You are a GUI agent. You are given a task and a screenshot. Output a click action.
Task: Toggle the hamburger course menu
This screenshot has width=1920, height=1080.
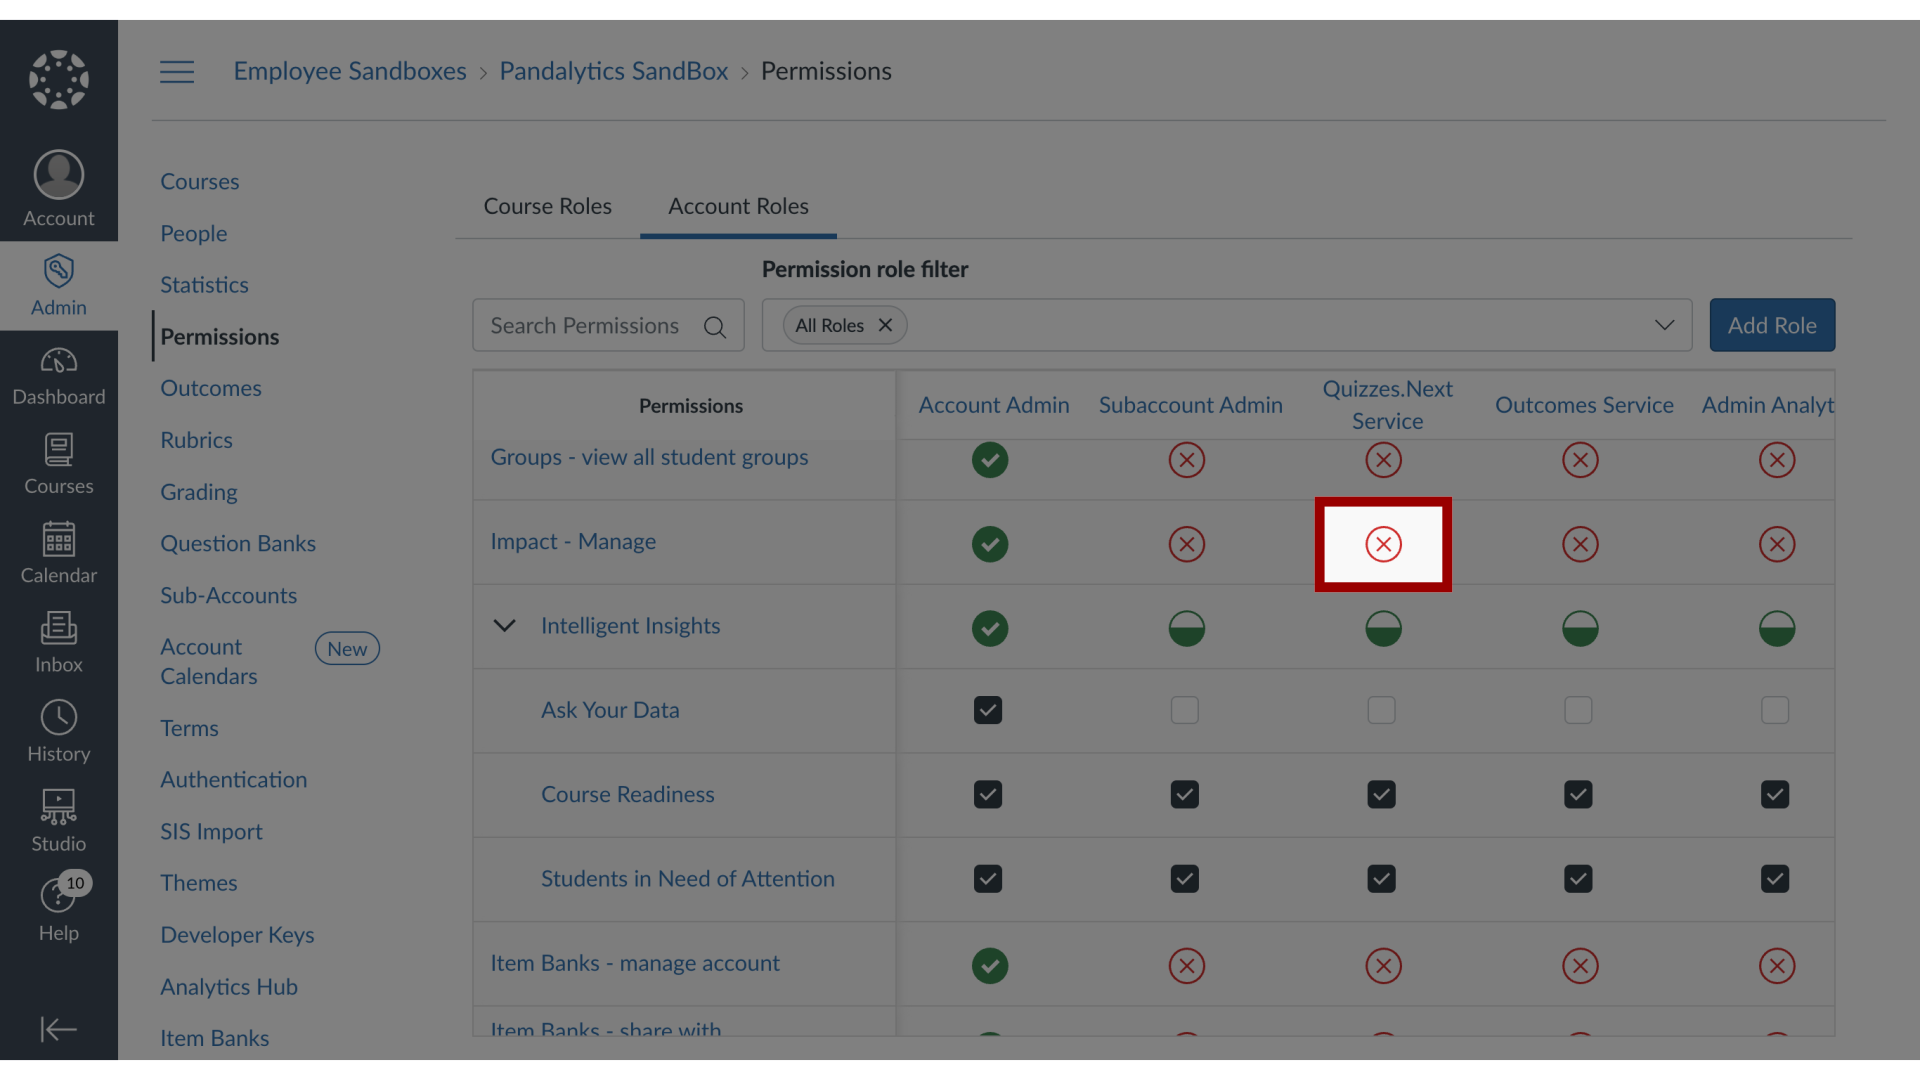(x=177, y=72)
